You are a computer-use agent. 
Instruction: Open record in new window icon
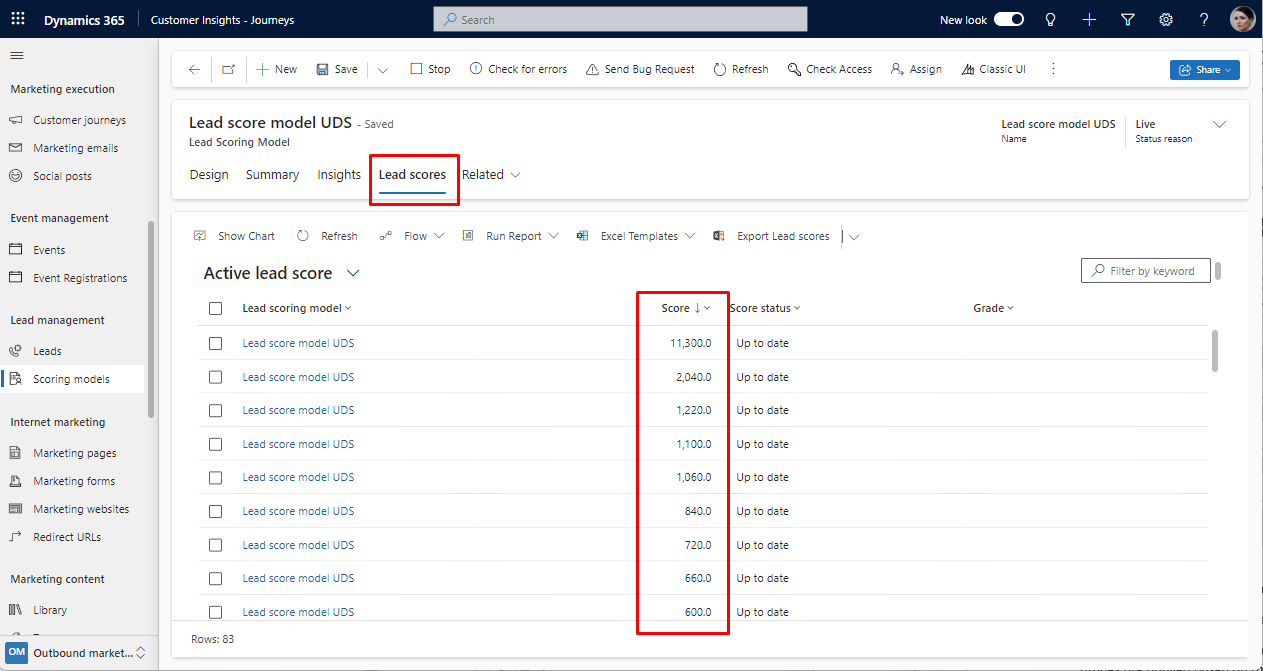click(x=228, y=69)
